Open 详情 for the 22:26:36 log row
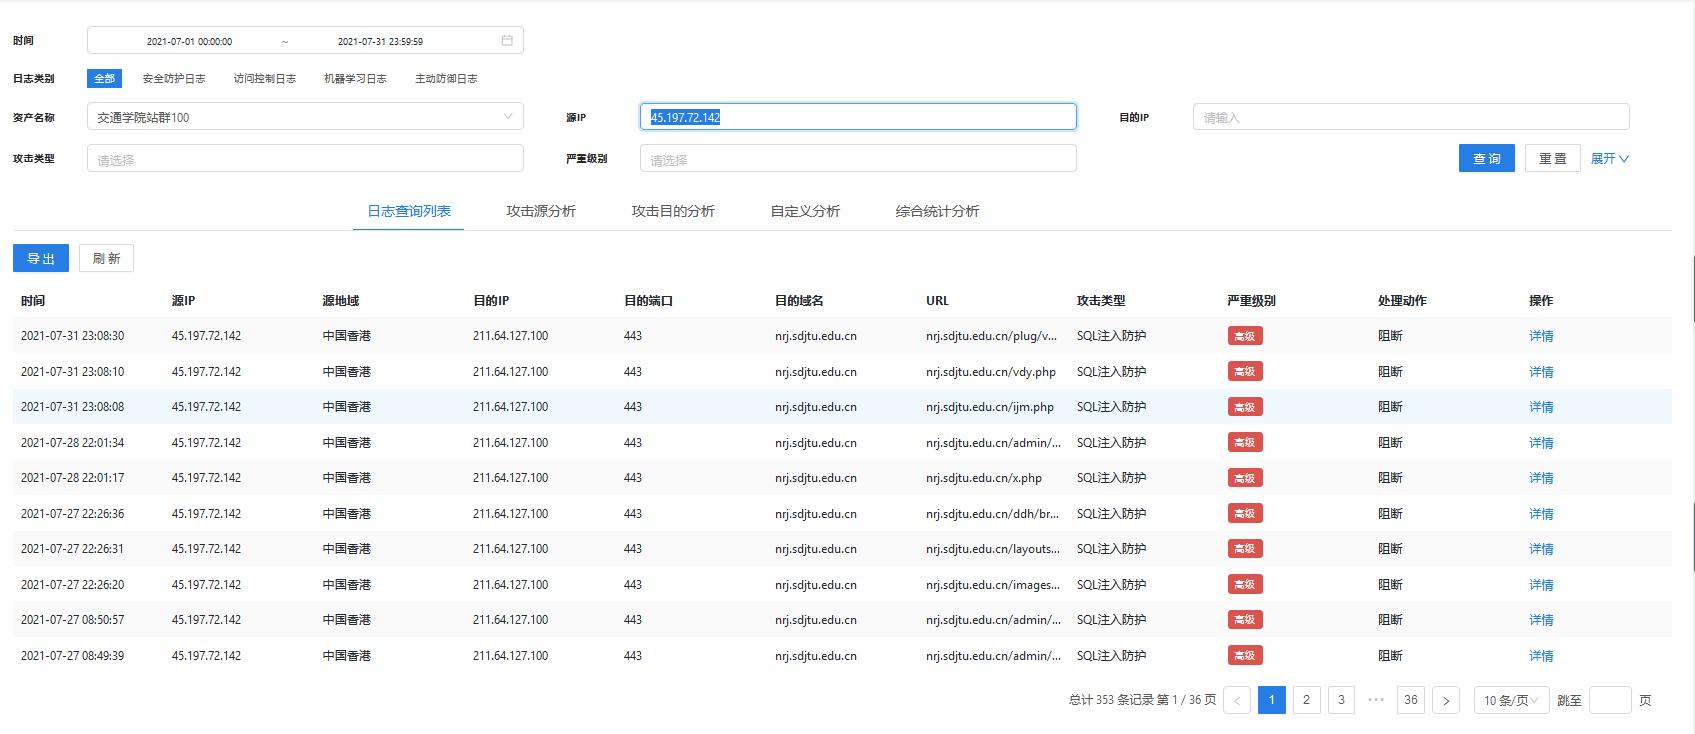This screenshot has height=734, width=1695. point(1541,514)
